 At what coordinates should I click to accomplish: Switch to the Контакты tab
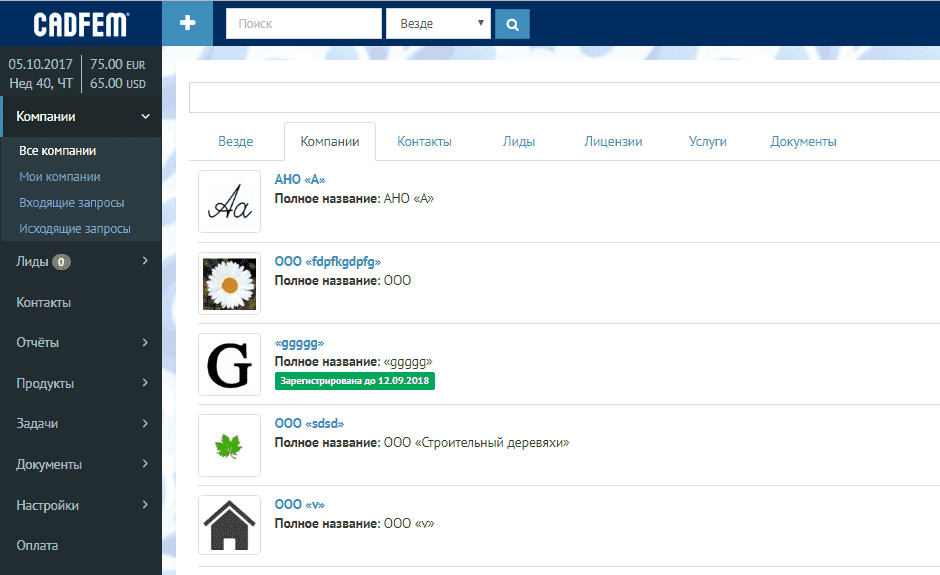[x=424, y=142]
